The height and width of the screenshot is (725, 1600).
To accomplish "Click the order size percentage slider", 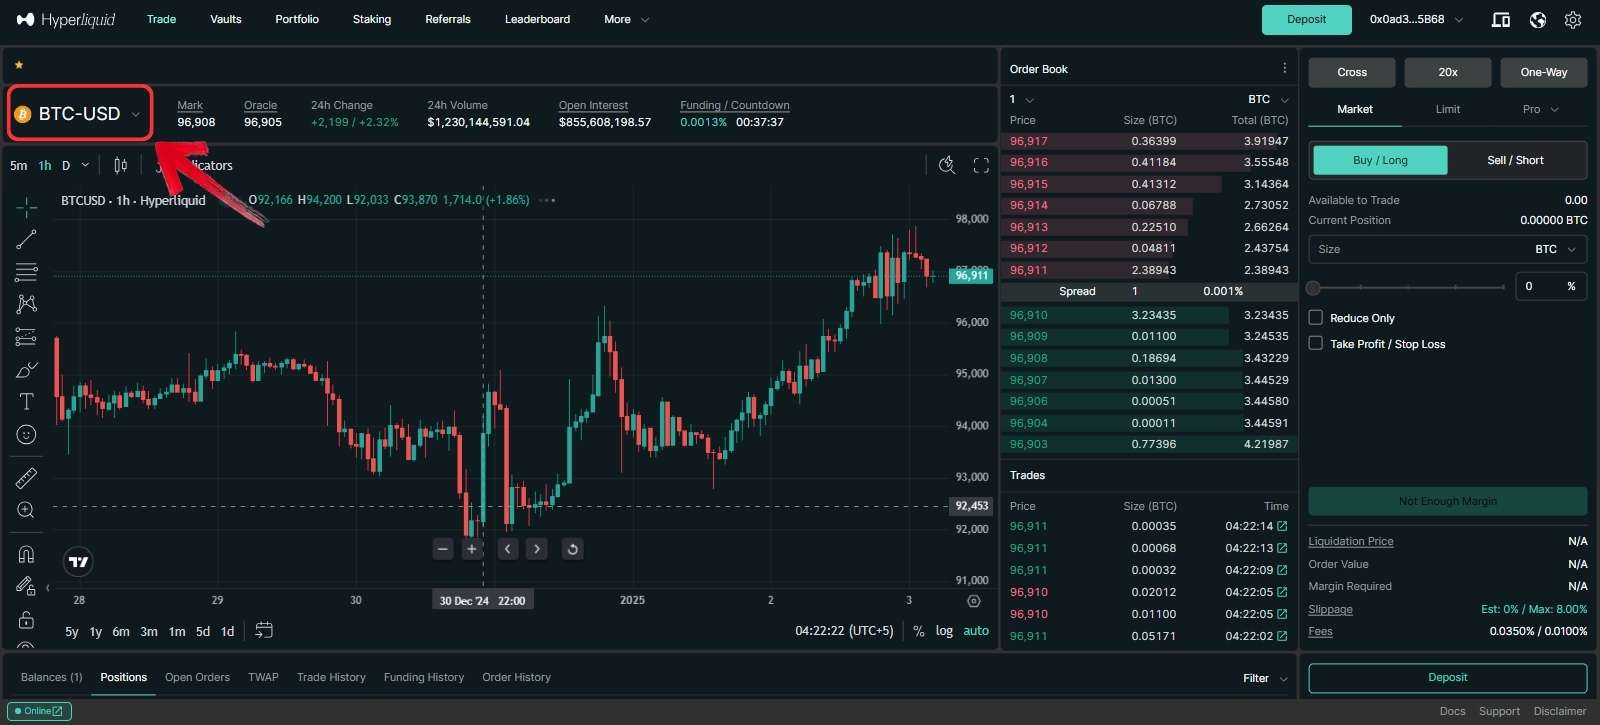I will [x=1407, y=287].
